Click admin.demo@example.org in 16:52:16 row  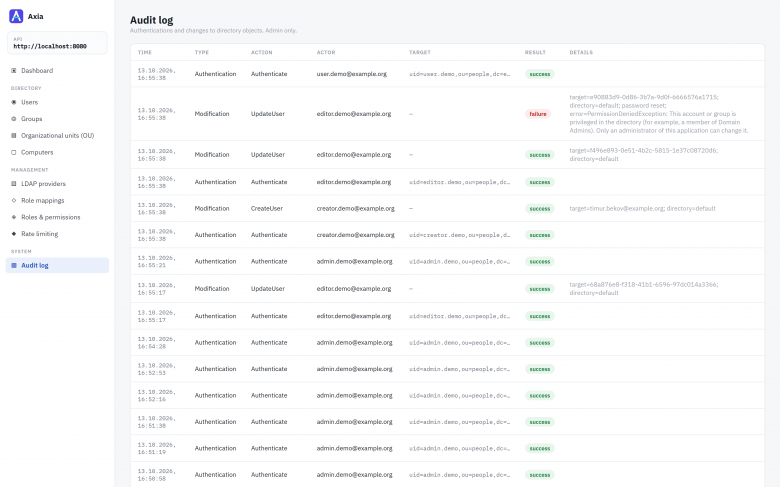click(355, 395)
